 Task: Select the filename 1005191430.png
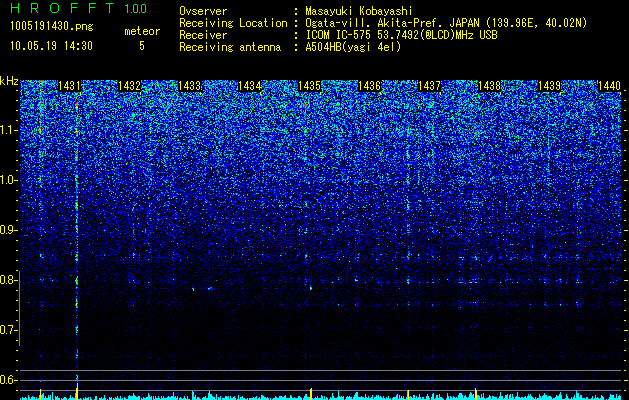point(52,27)
